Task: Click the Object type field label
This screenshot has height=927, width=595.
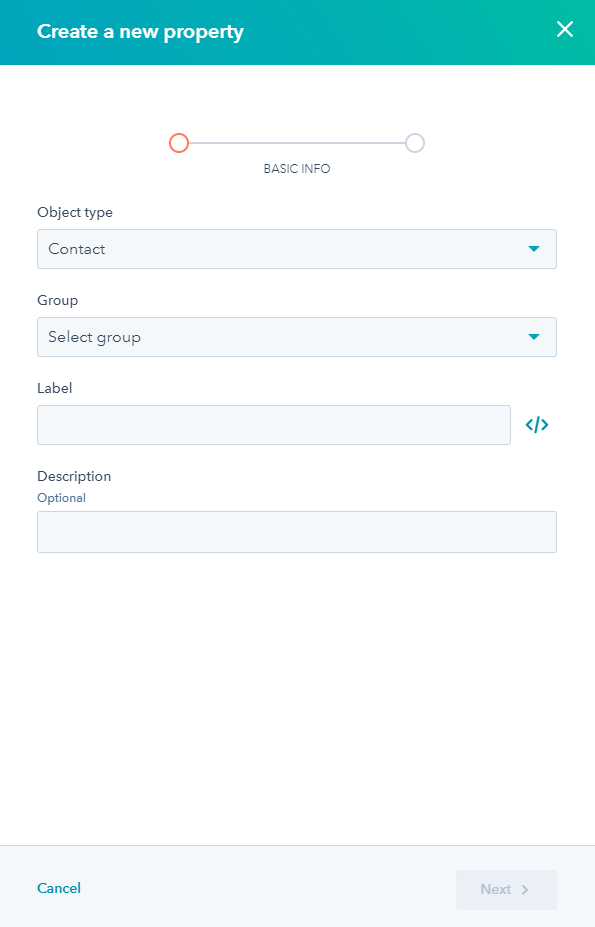Action: (x=75, y=213)
